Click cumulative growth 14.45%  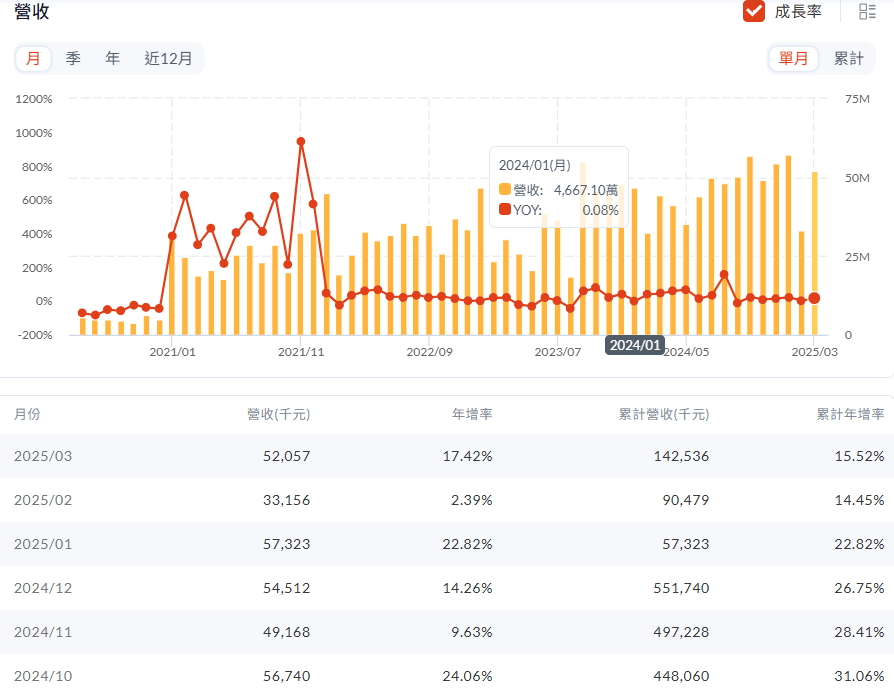(x=859, y=500)
